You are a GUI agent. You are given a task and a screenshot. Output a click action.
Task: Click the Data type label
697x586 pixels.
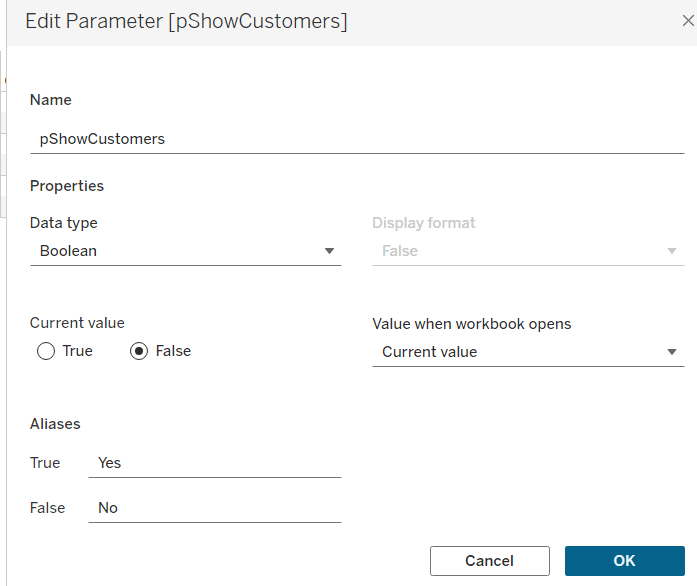64,223
